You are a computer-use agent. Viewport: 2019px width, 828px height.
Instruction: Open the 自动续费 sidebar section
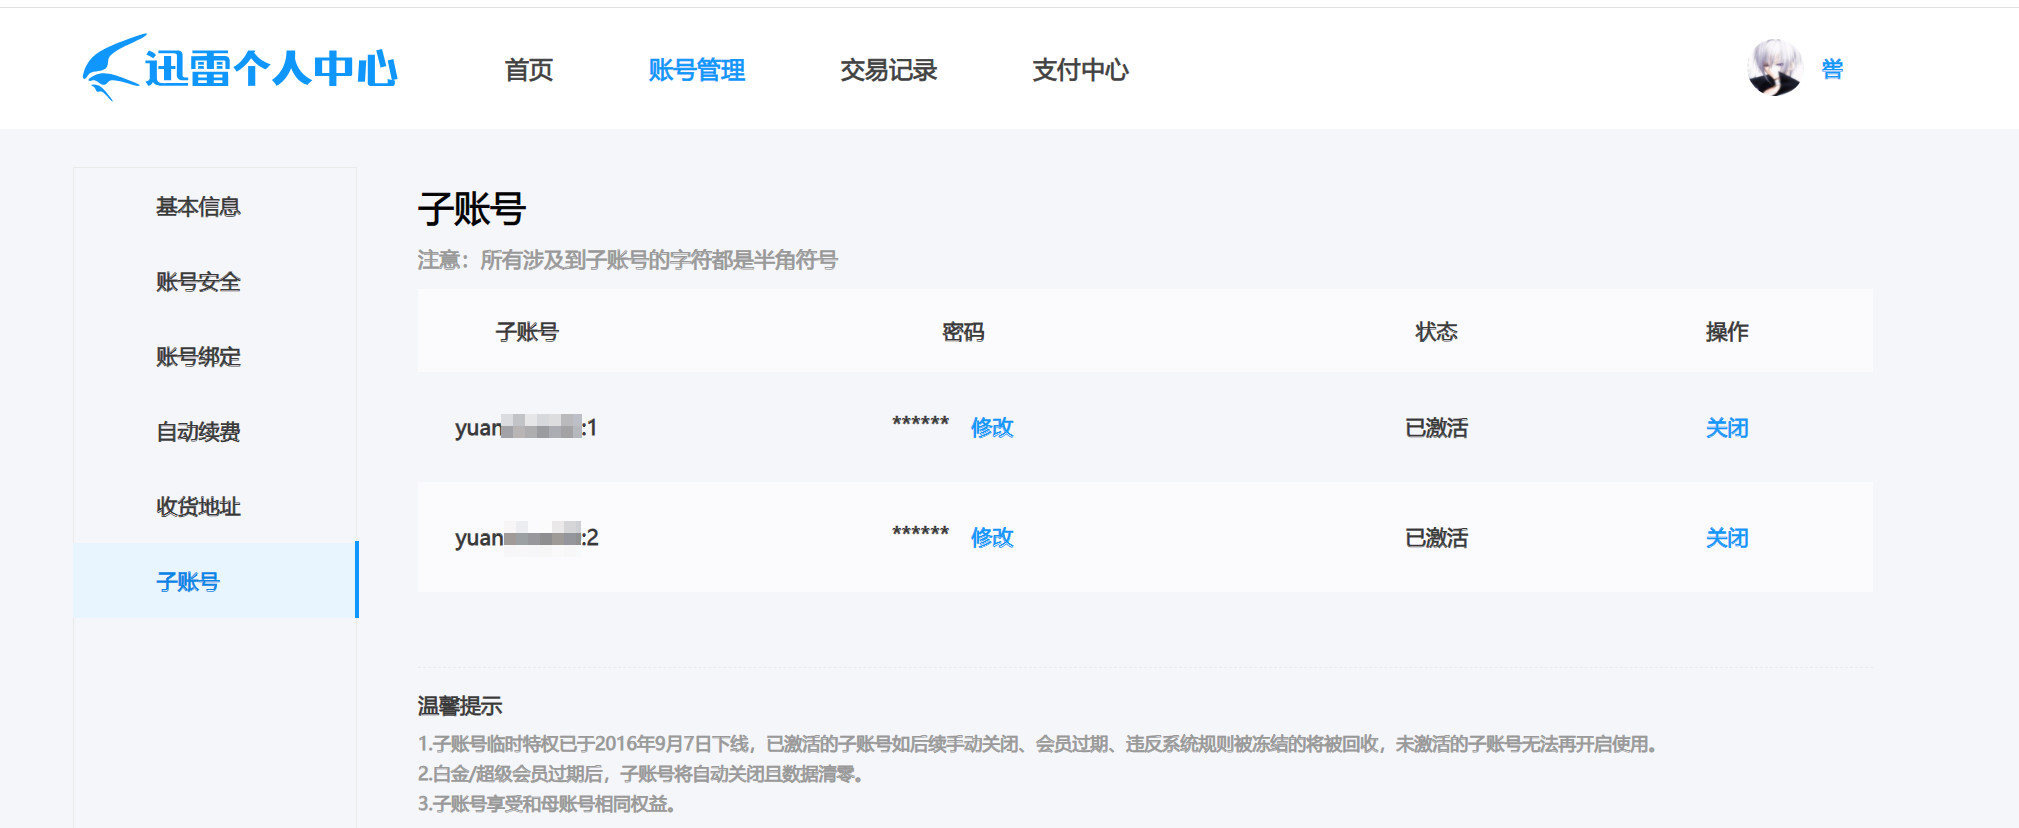tap(198, 432)
